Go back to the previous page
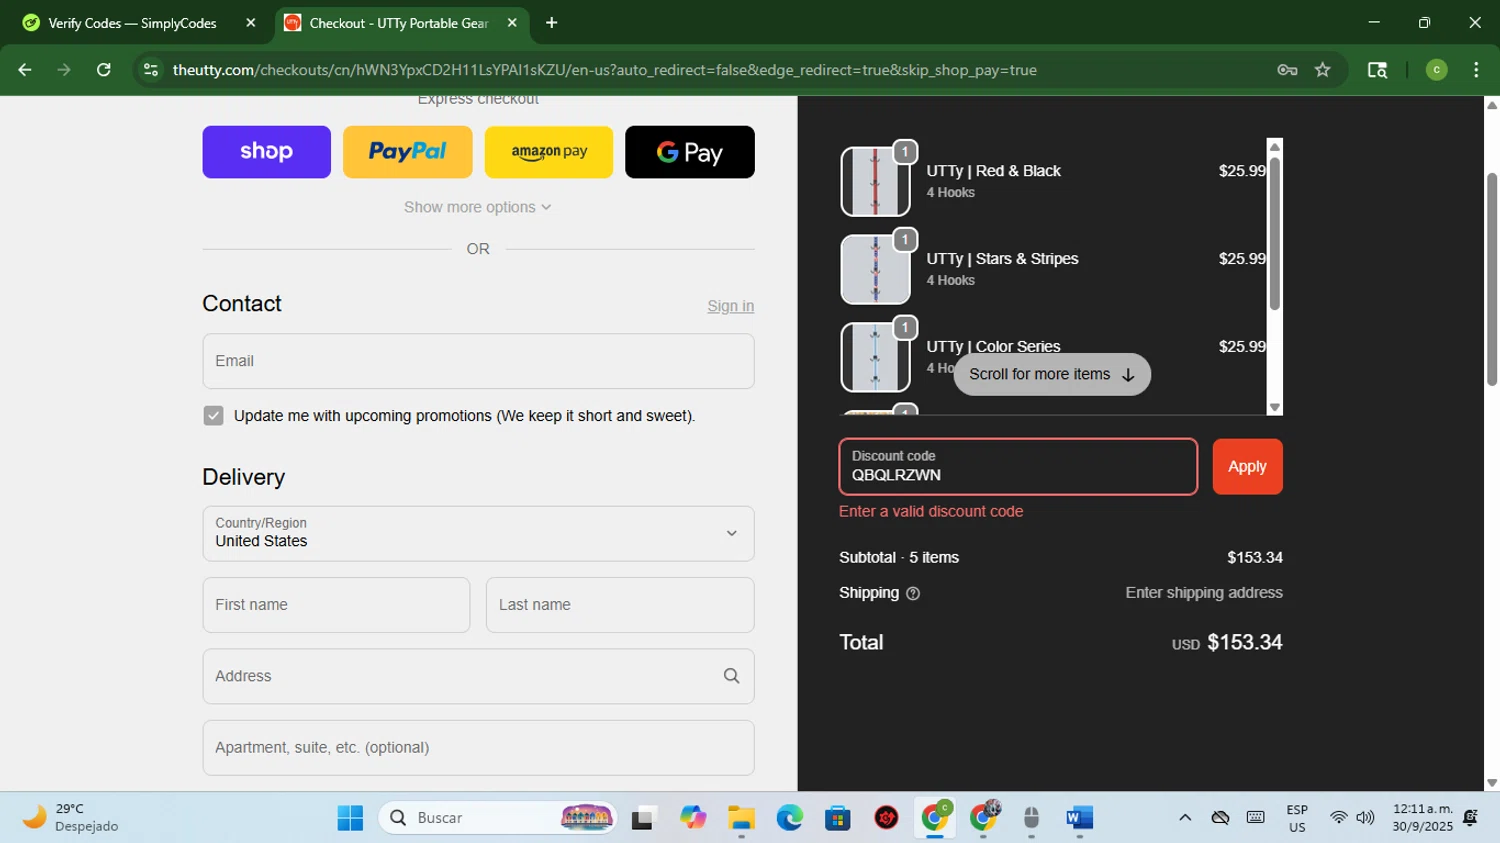Screen dimensions: 1500x843 25,70
